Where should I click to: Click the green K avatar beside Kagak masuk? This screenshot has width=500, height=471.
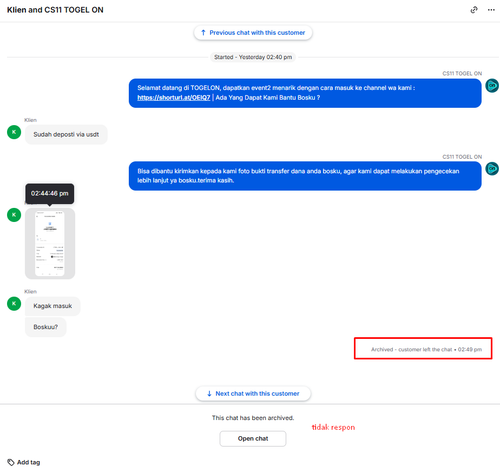[x=14, y=304]
